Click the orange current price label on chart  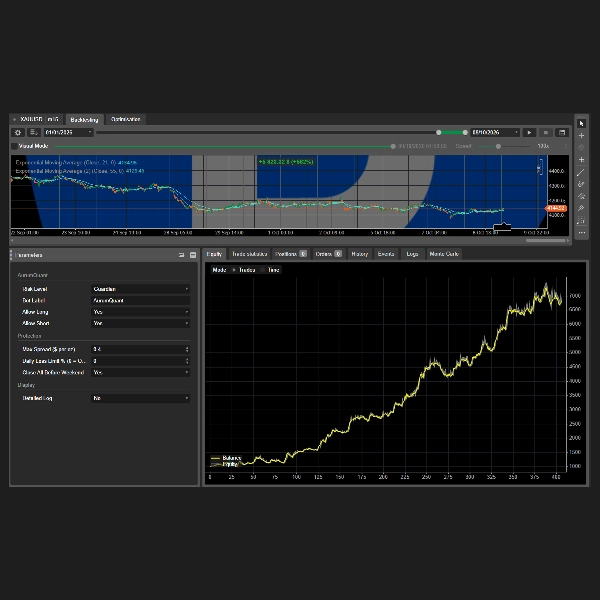pos(556,209)
